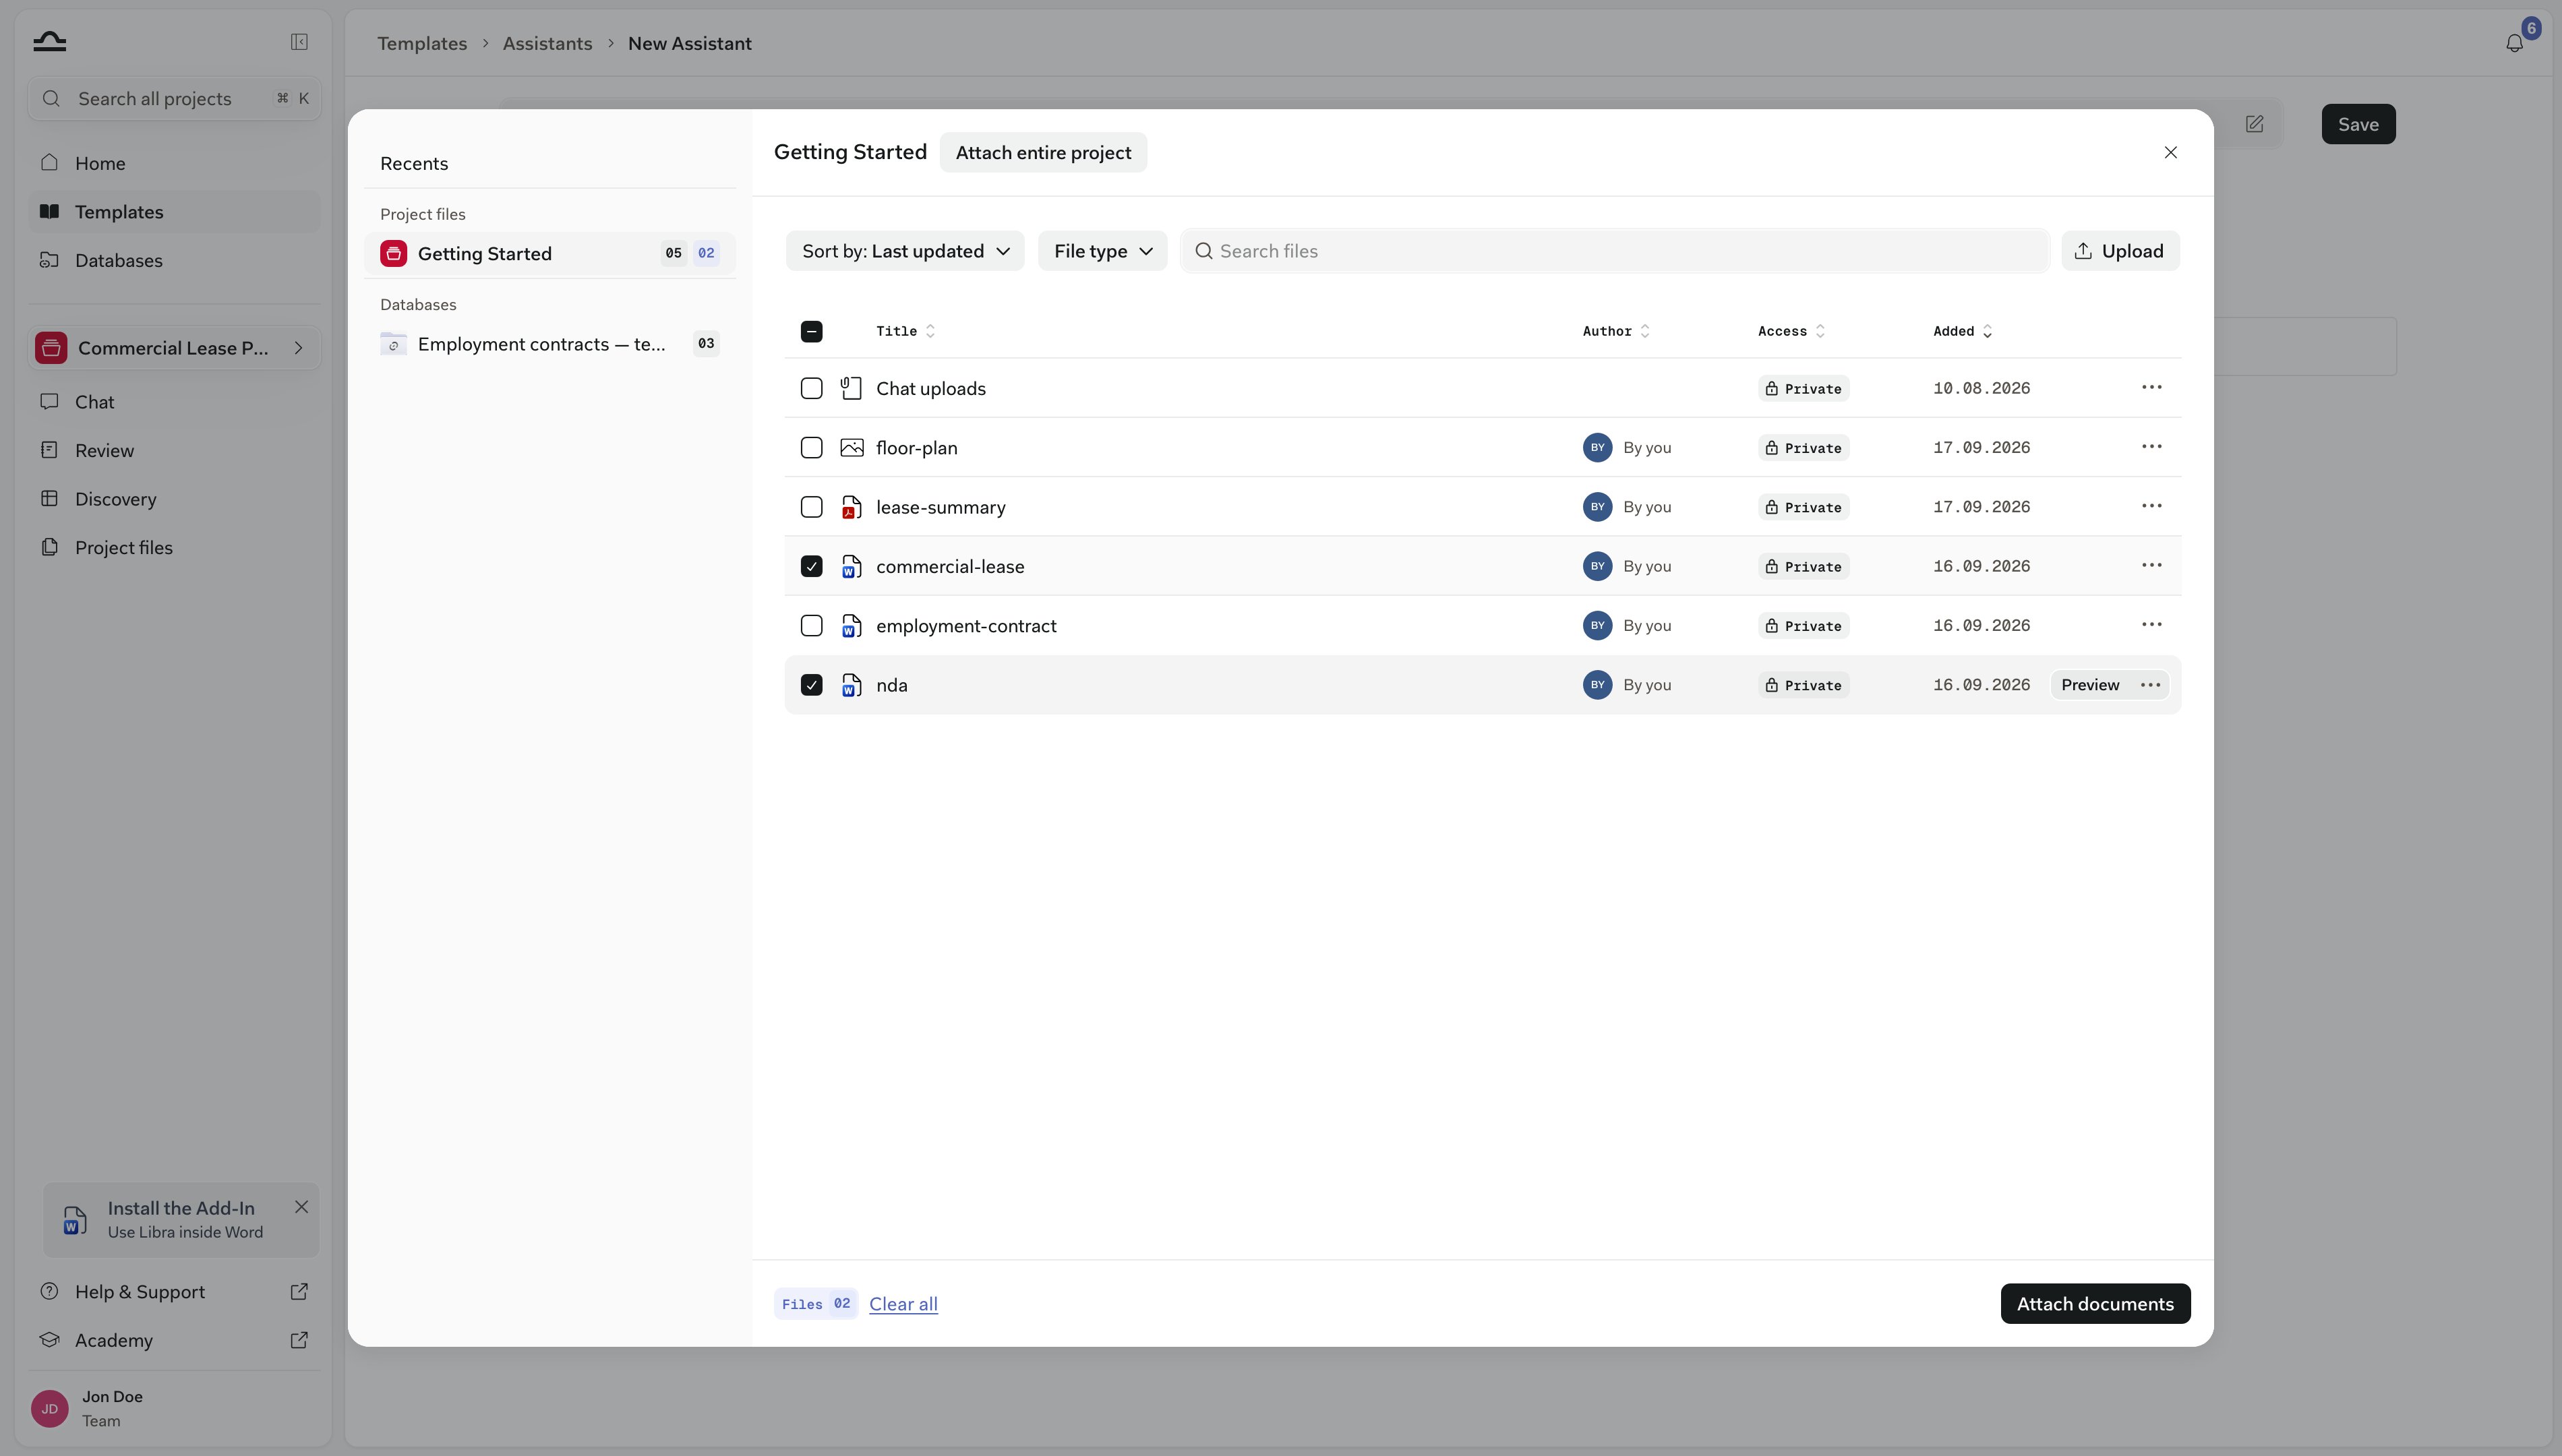This screenshot has height=1456, width=2562.
Task: Expand the Commercial Lease project chevron
Action: tap(298, 348)
